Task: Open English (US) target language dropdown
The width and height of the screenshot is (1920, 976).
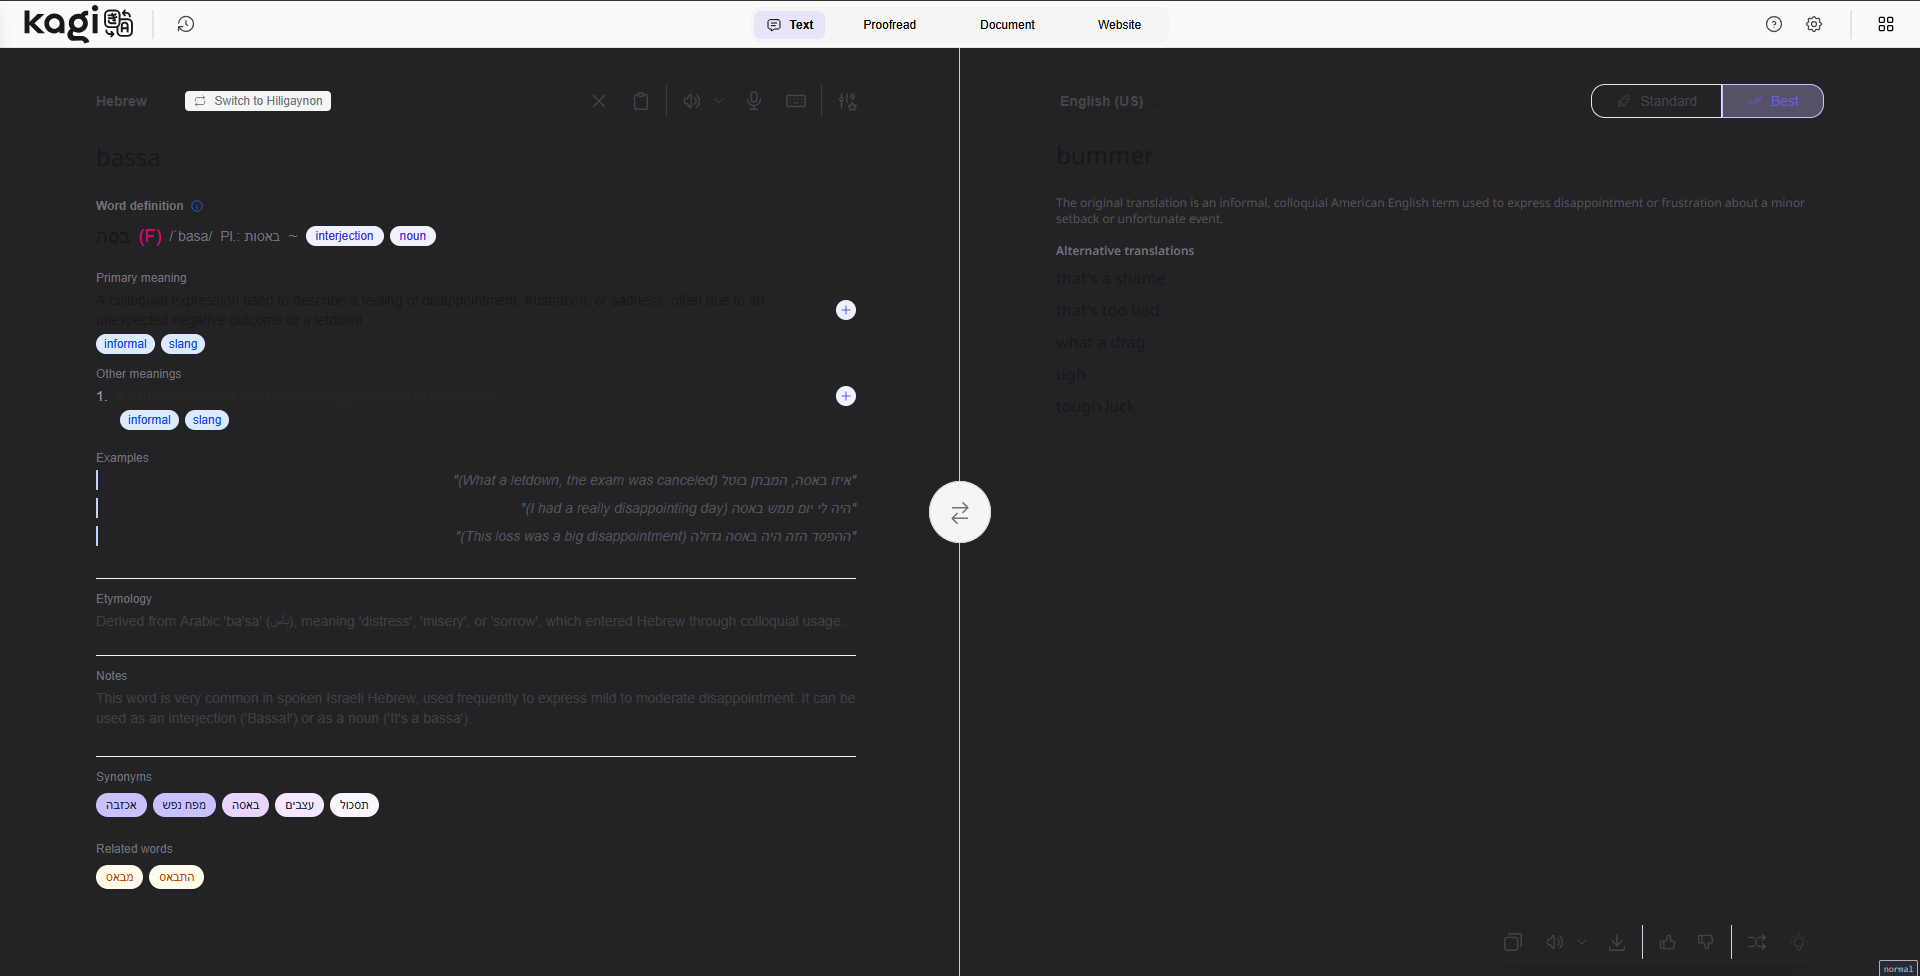Action: coord(1108,101)
